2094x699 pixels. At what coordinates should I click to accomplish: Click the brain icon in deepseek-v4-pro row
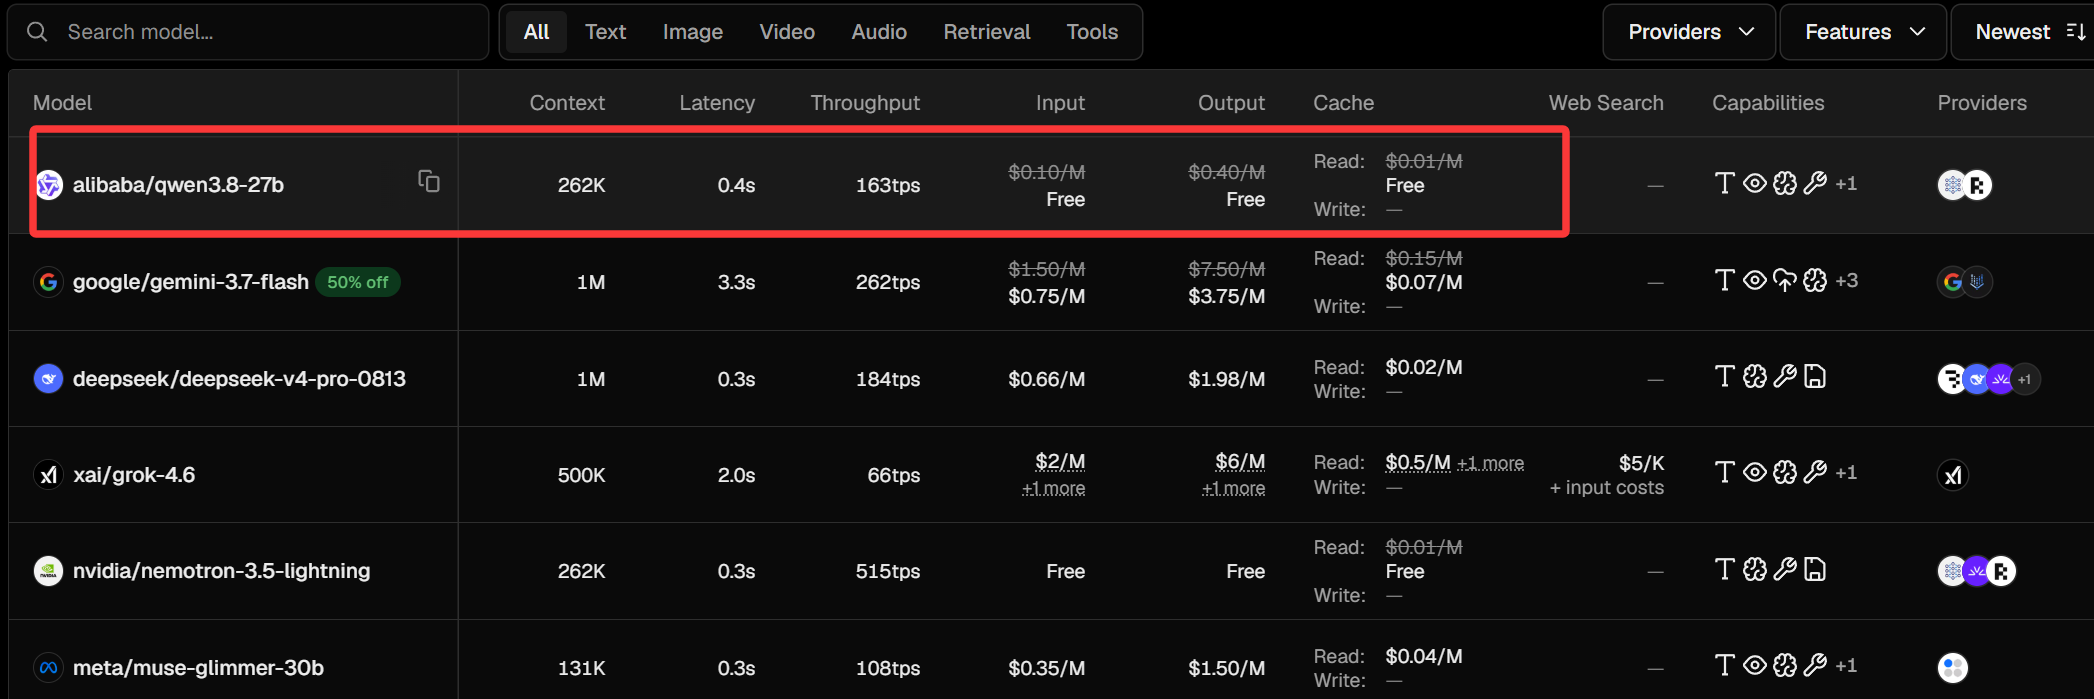(x=1754, y=376)
